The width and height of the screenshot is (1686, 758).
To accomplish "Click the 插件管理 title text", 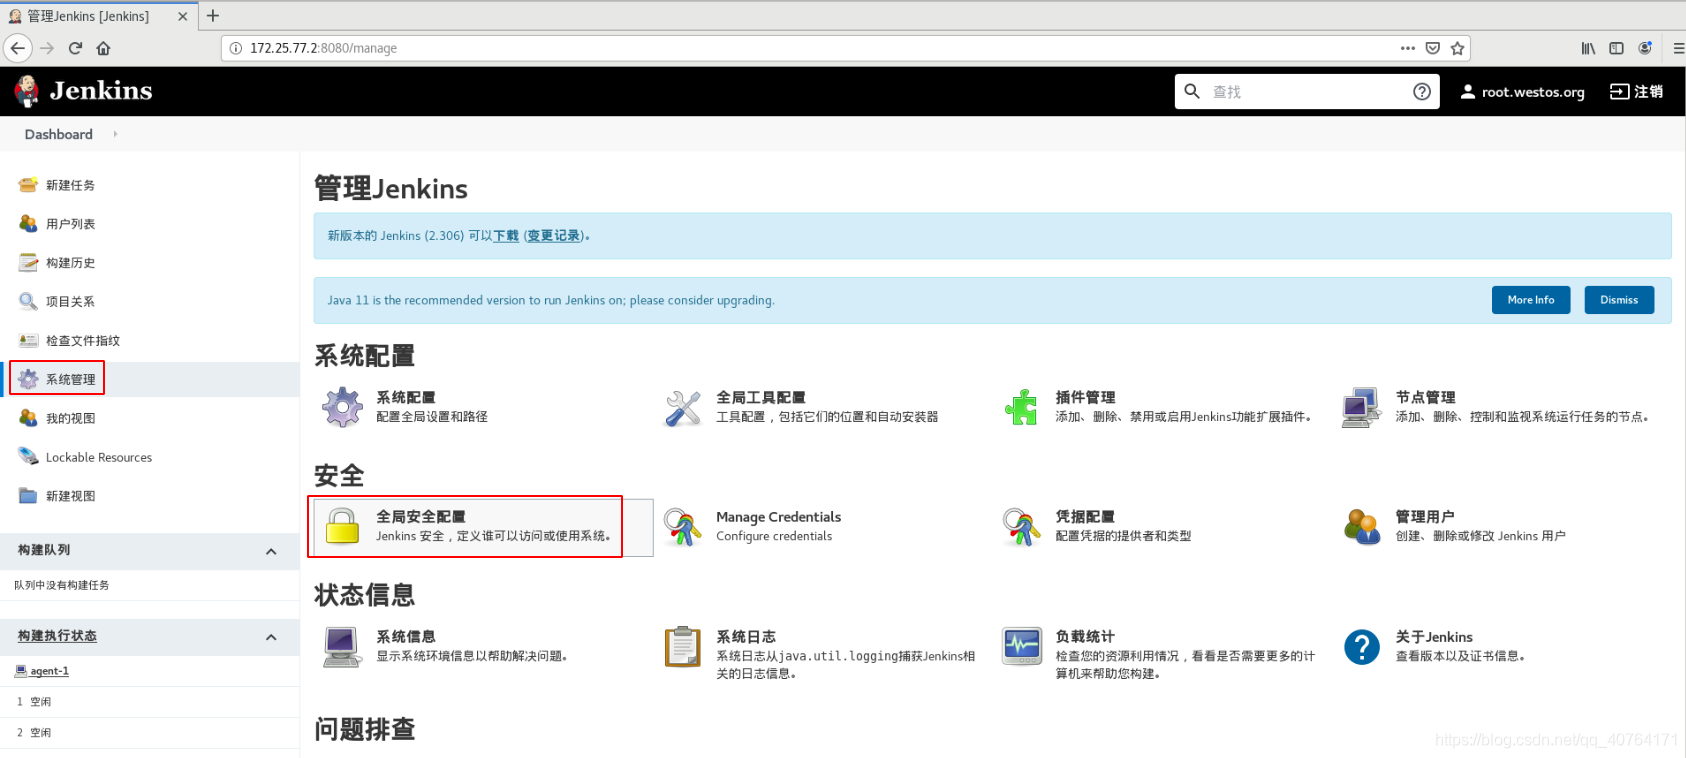I will pos(1085,397).
